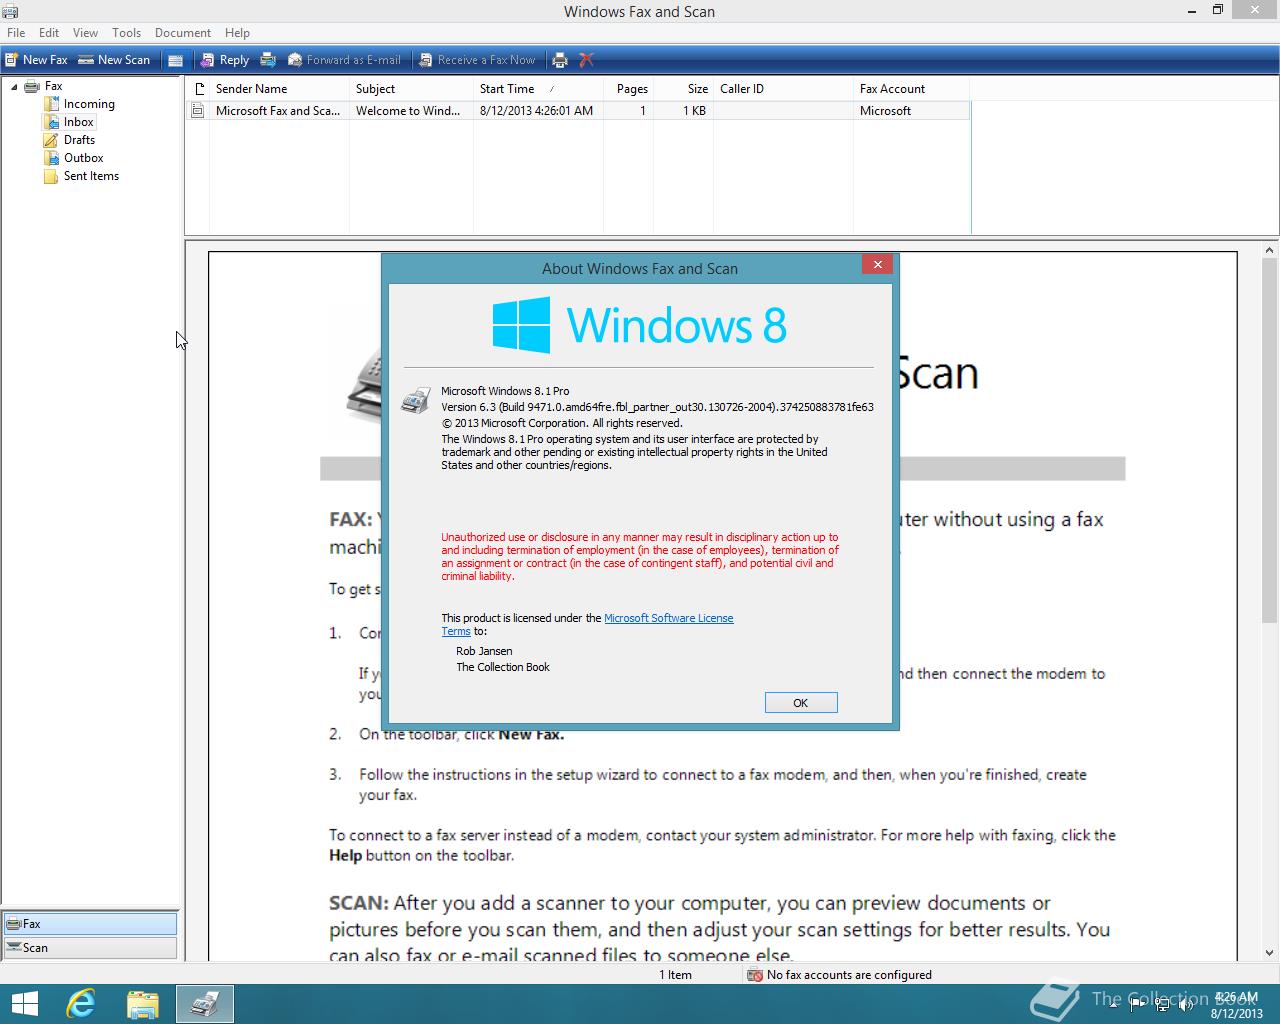Close the About Windows Fax and Scan dialog
This screenshot has height=1024, width=1280.
(x=877, y=265)
